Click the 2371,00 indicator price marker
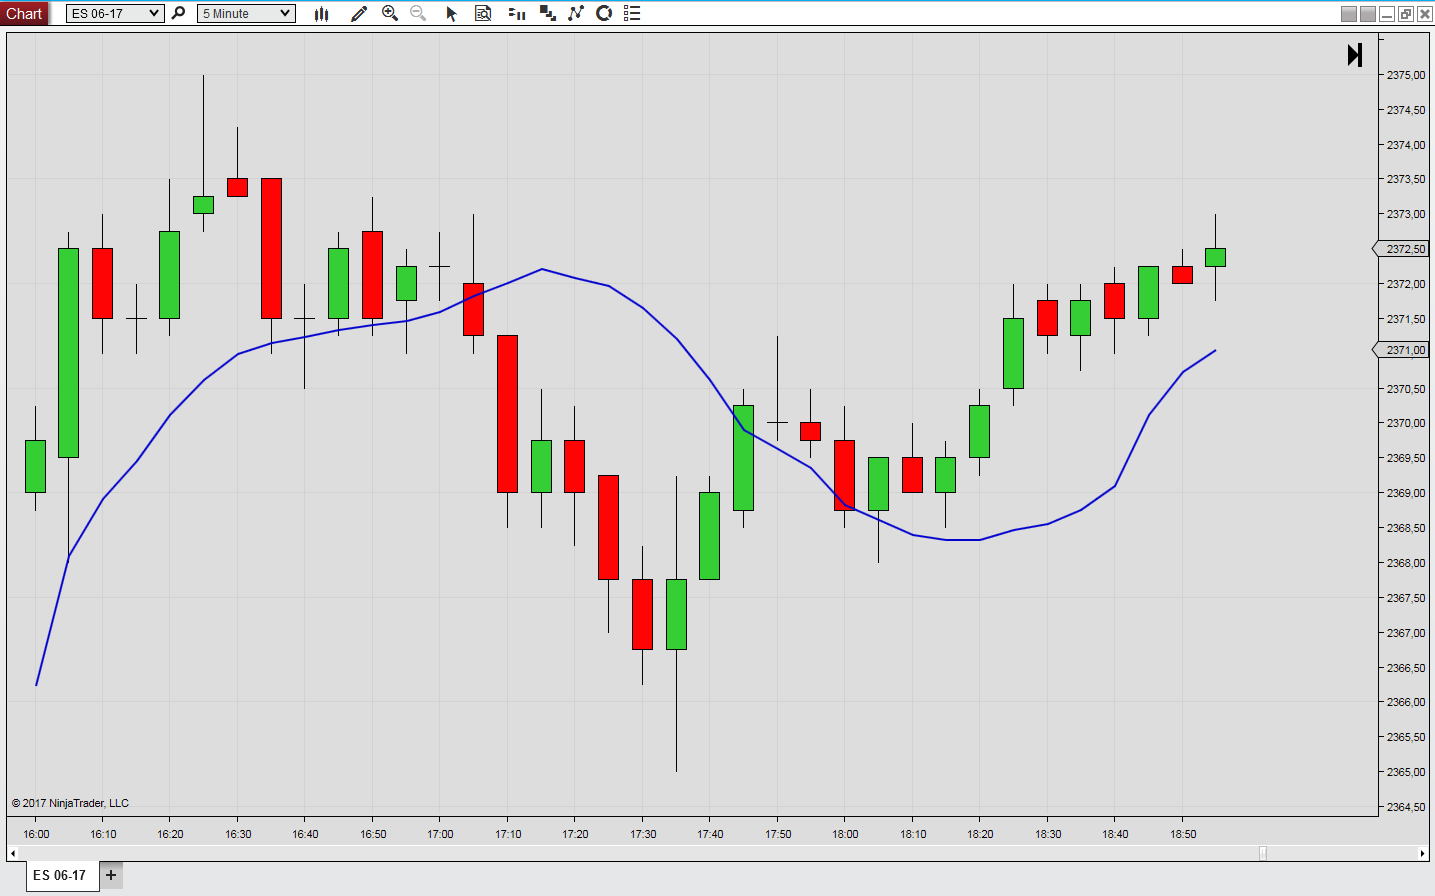This screenshot has width=1435, height=896. (x=1401, y=350)
